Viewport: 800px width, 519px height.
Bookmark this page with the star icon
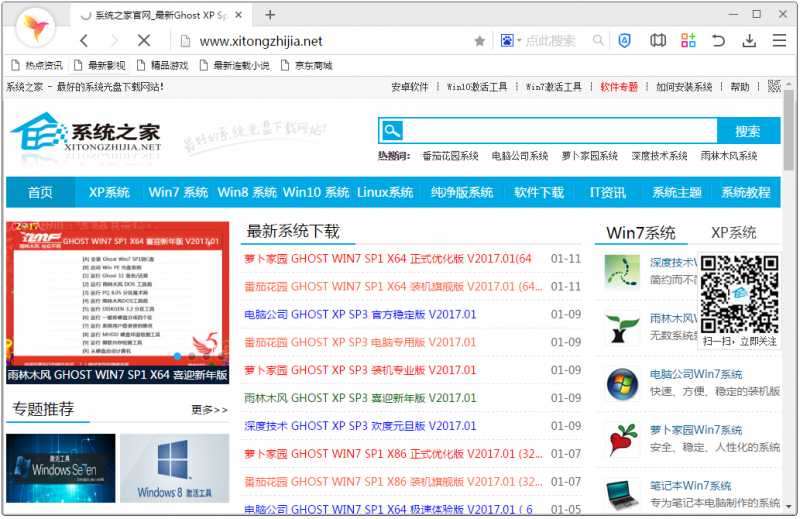pyautogui.click(x=480, y=41)
